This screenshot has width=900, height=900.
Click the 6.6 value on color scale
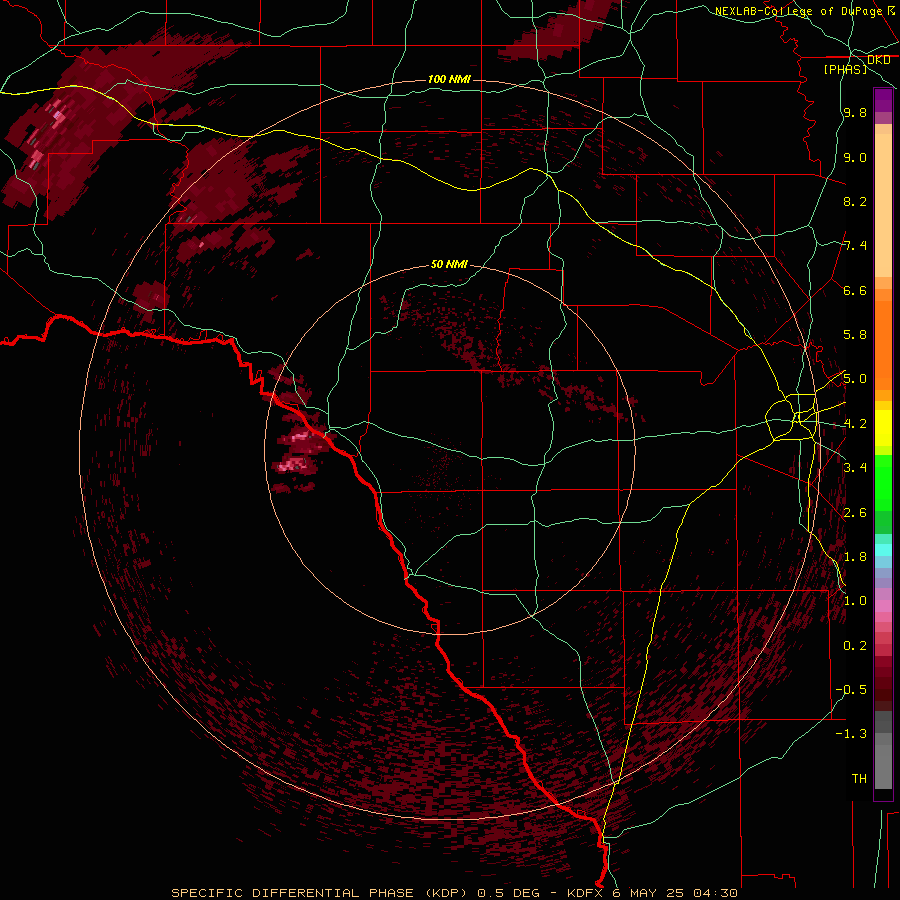855,290
